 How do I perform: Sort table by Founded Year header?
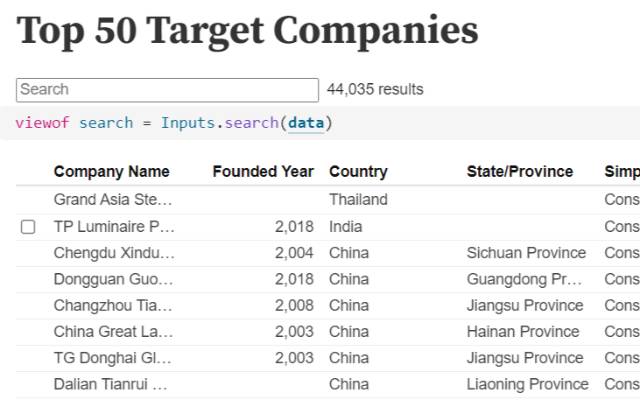click(263, 171)
